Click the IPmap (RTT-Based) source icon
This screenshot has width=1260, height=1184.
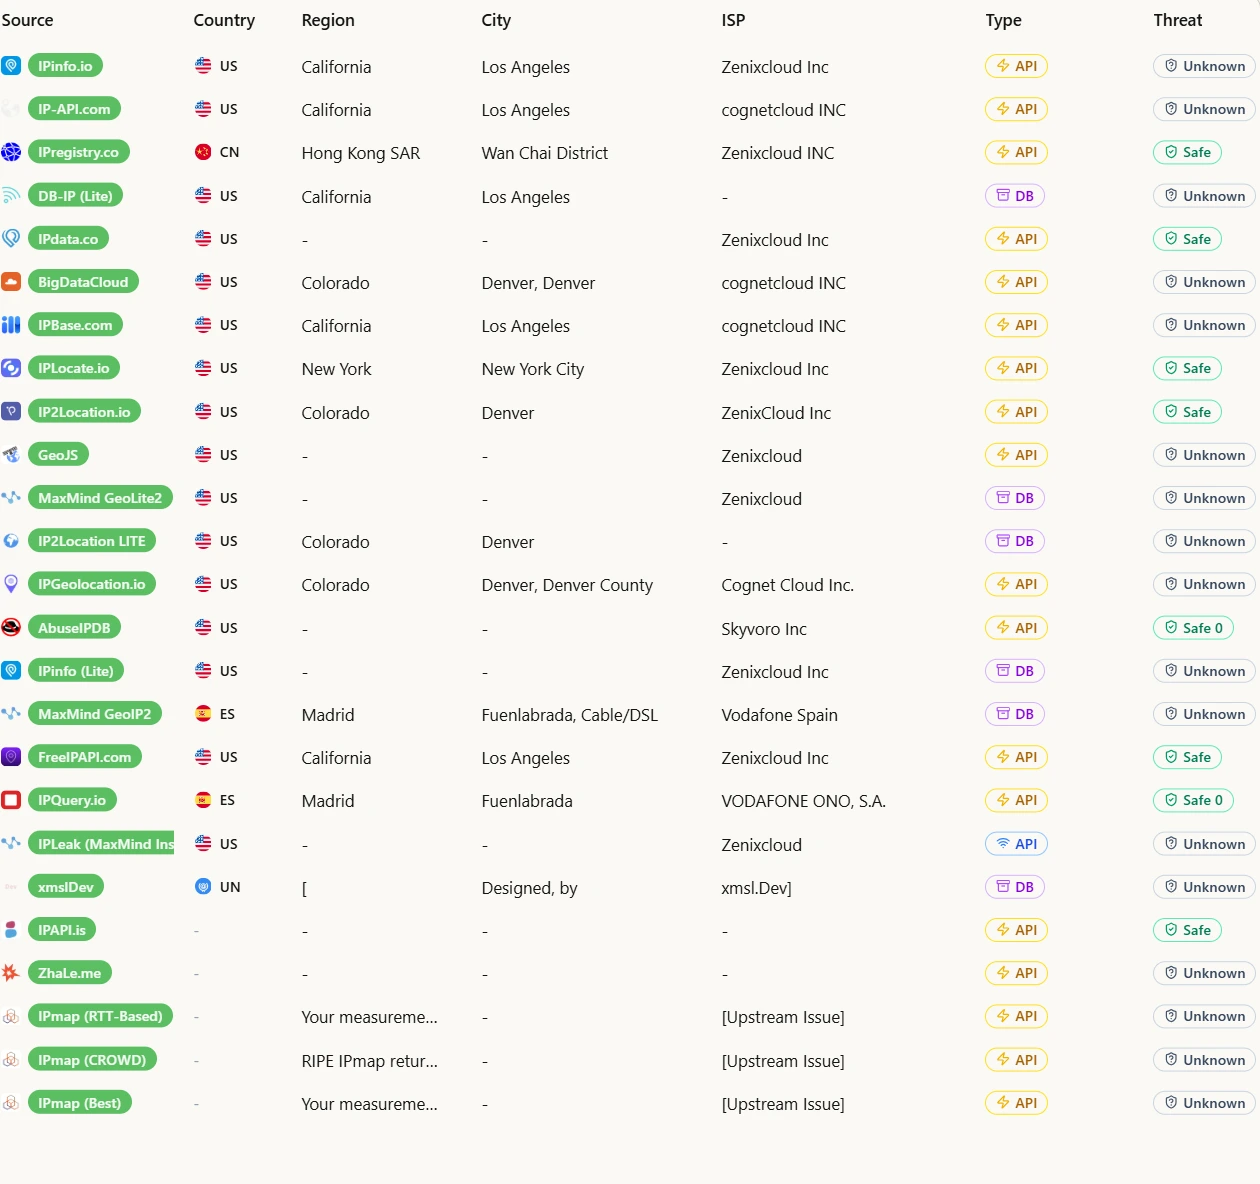[x=11, y=1016]
